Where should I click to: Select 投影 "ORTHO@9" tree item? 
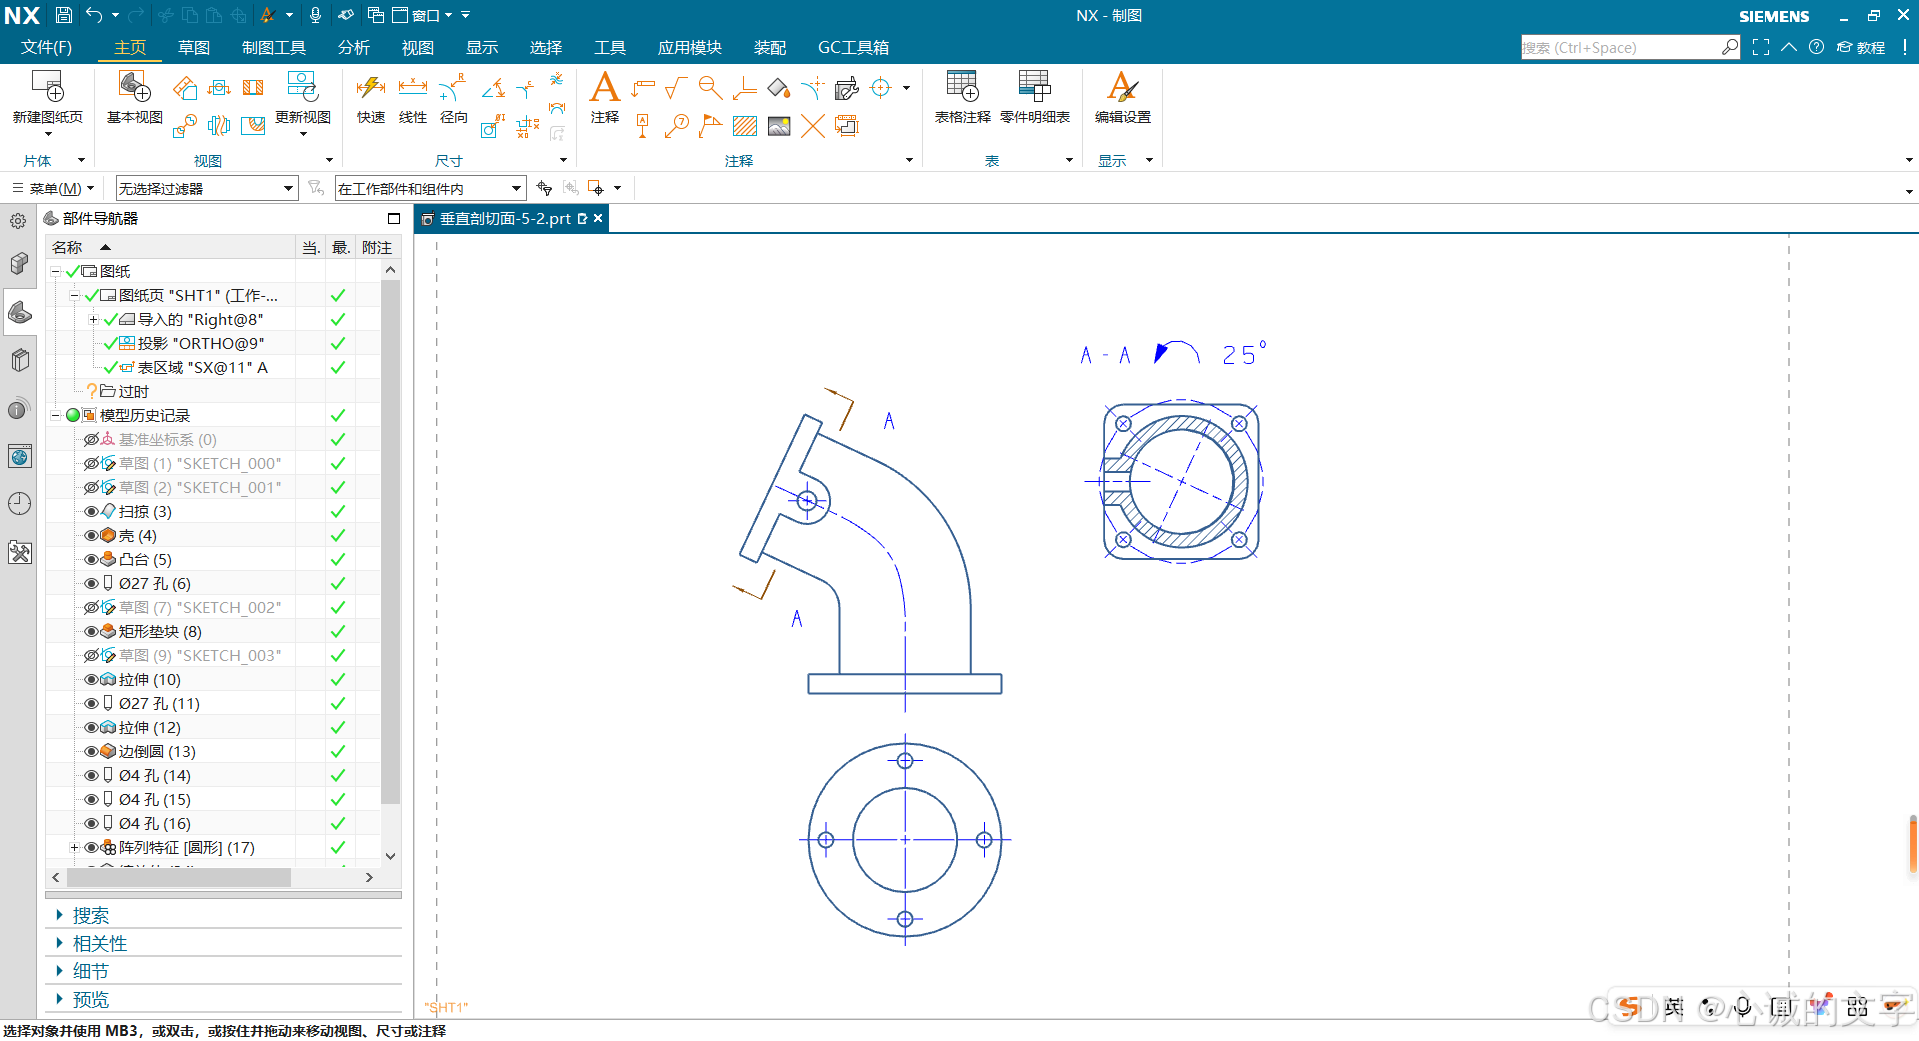pyautogui.click(x=200, y=343)
